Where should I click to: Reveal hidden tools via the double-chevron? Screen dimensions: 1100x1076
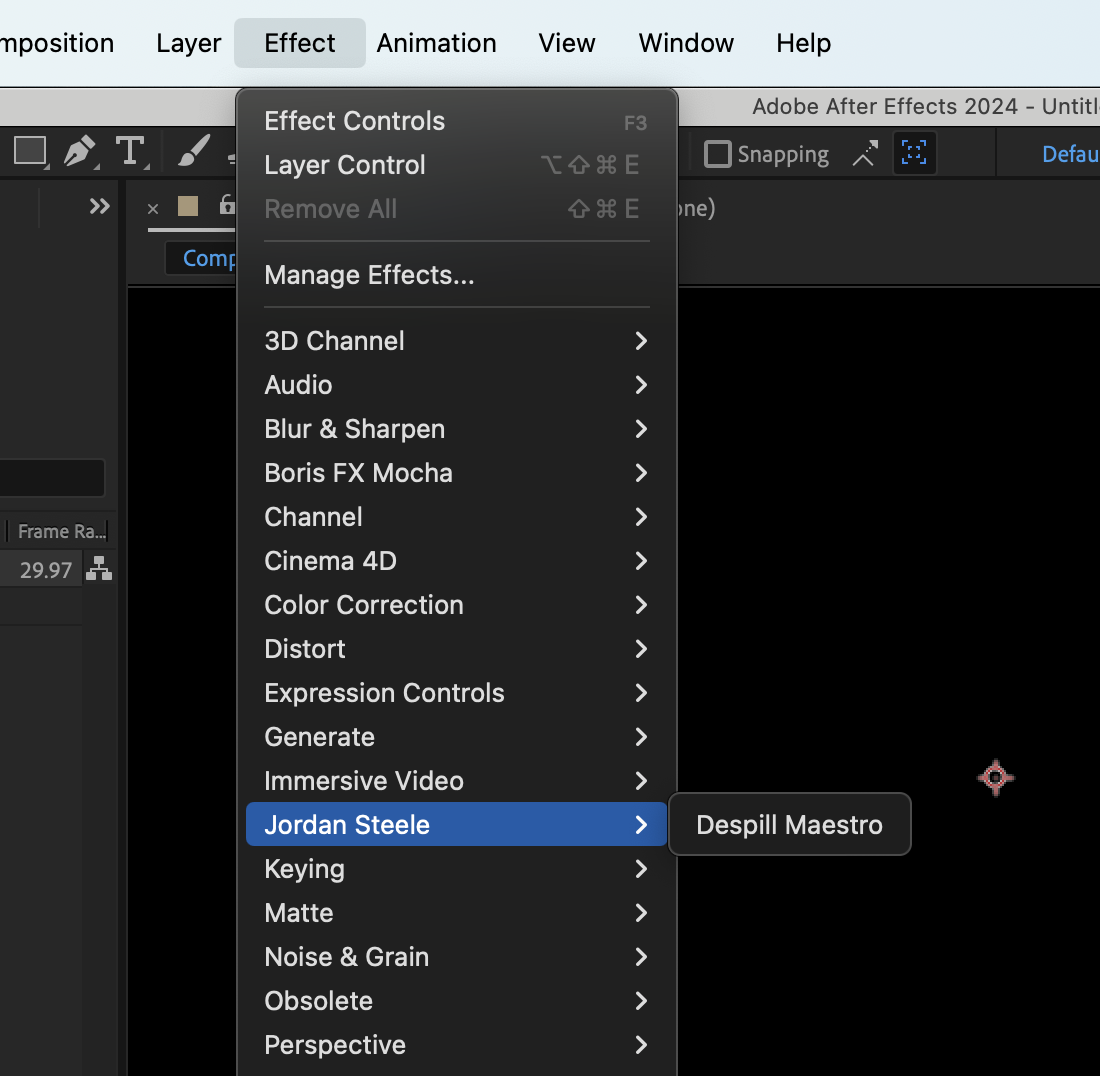pyautogui.click(x=99, y=206)
